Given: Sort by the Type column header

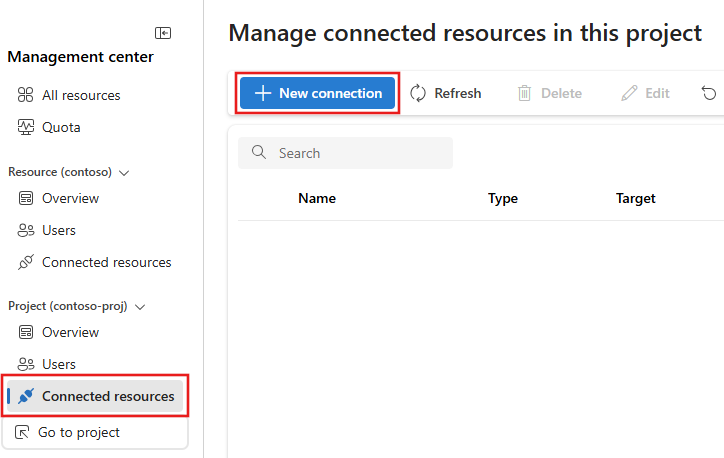Looking at the screenshot, I should click(503, 198).
